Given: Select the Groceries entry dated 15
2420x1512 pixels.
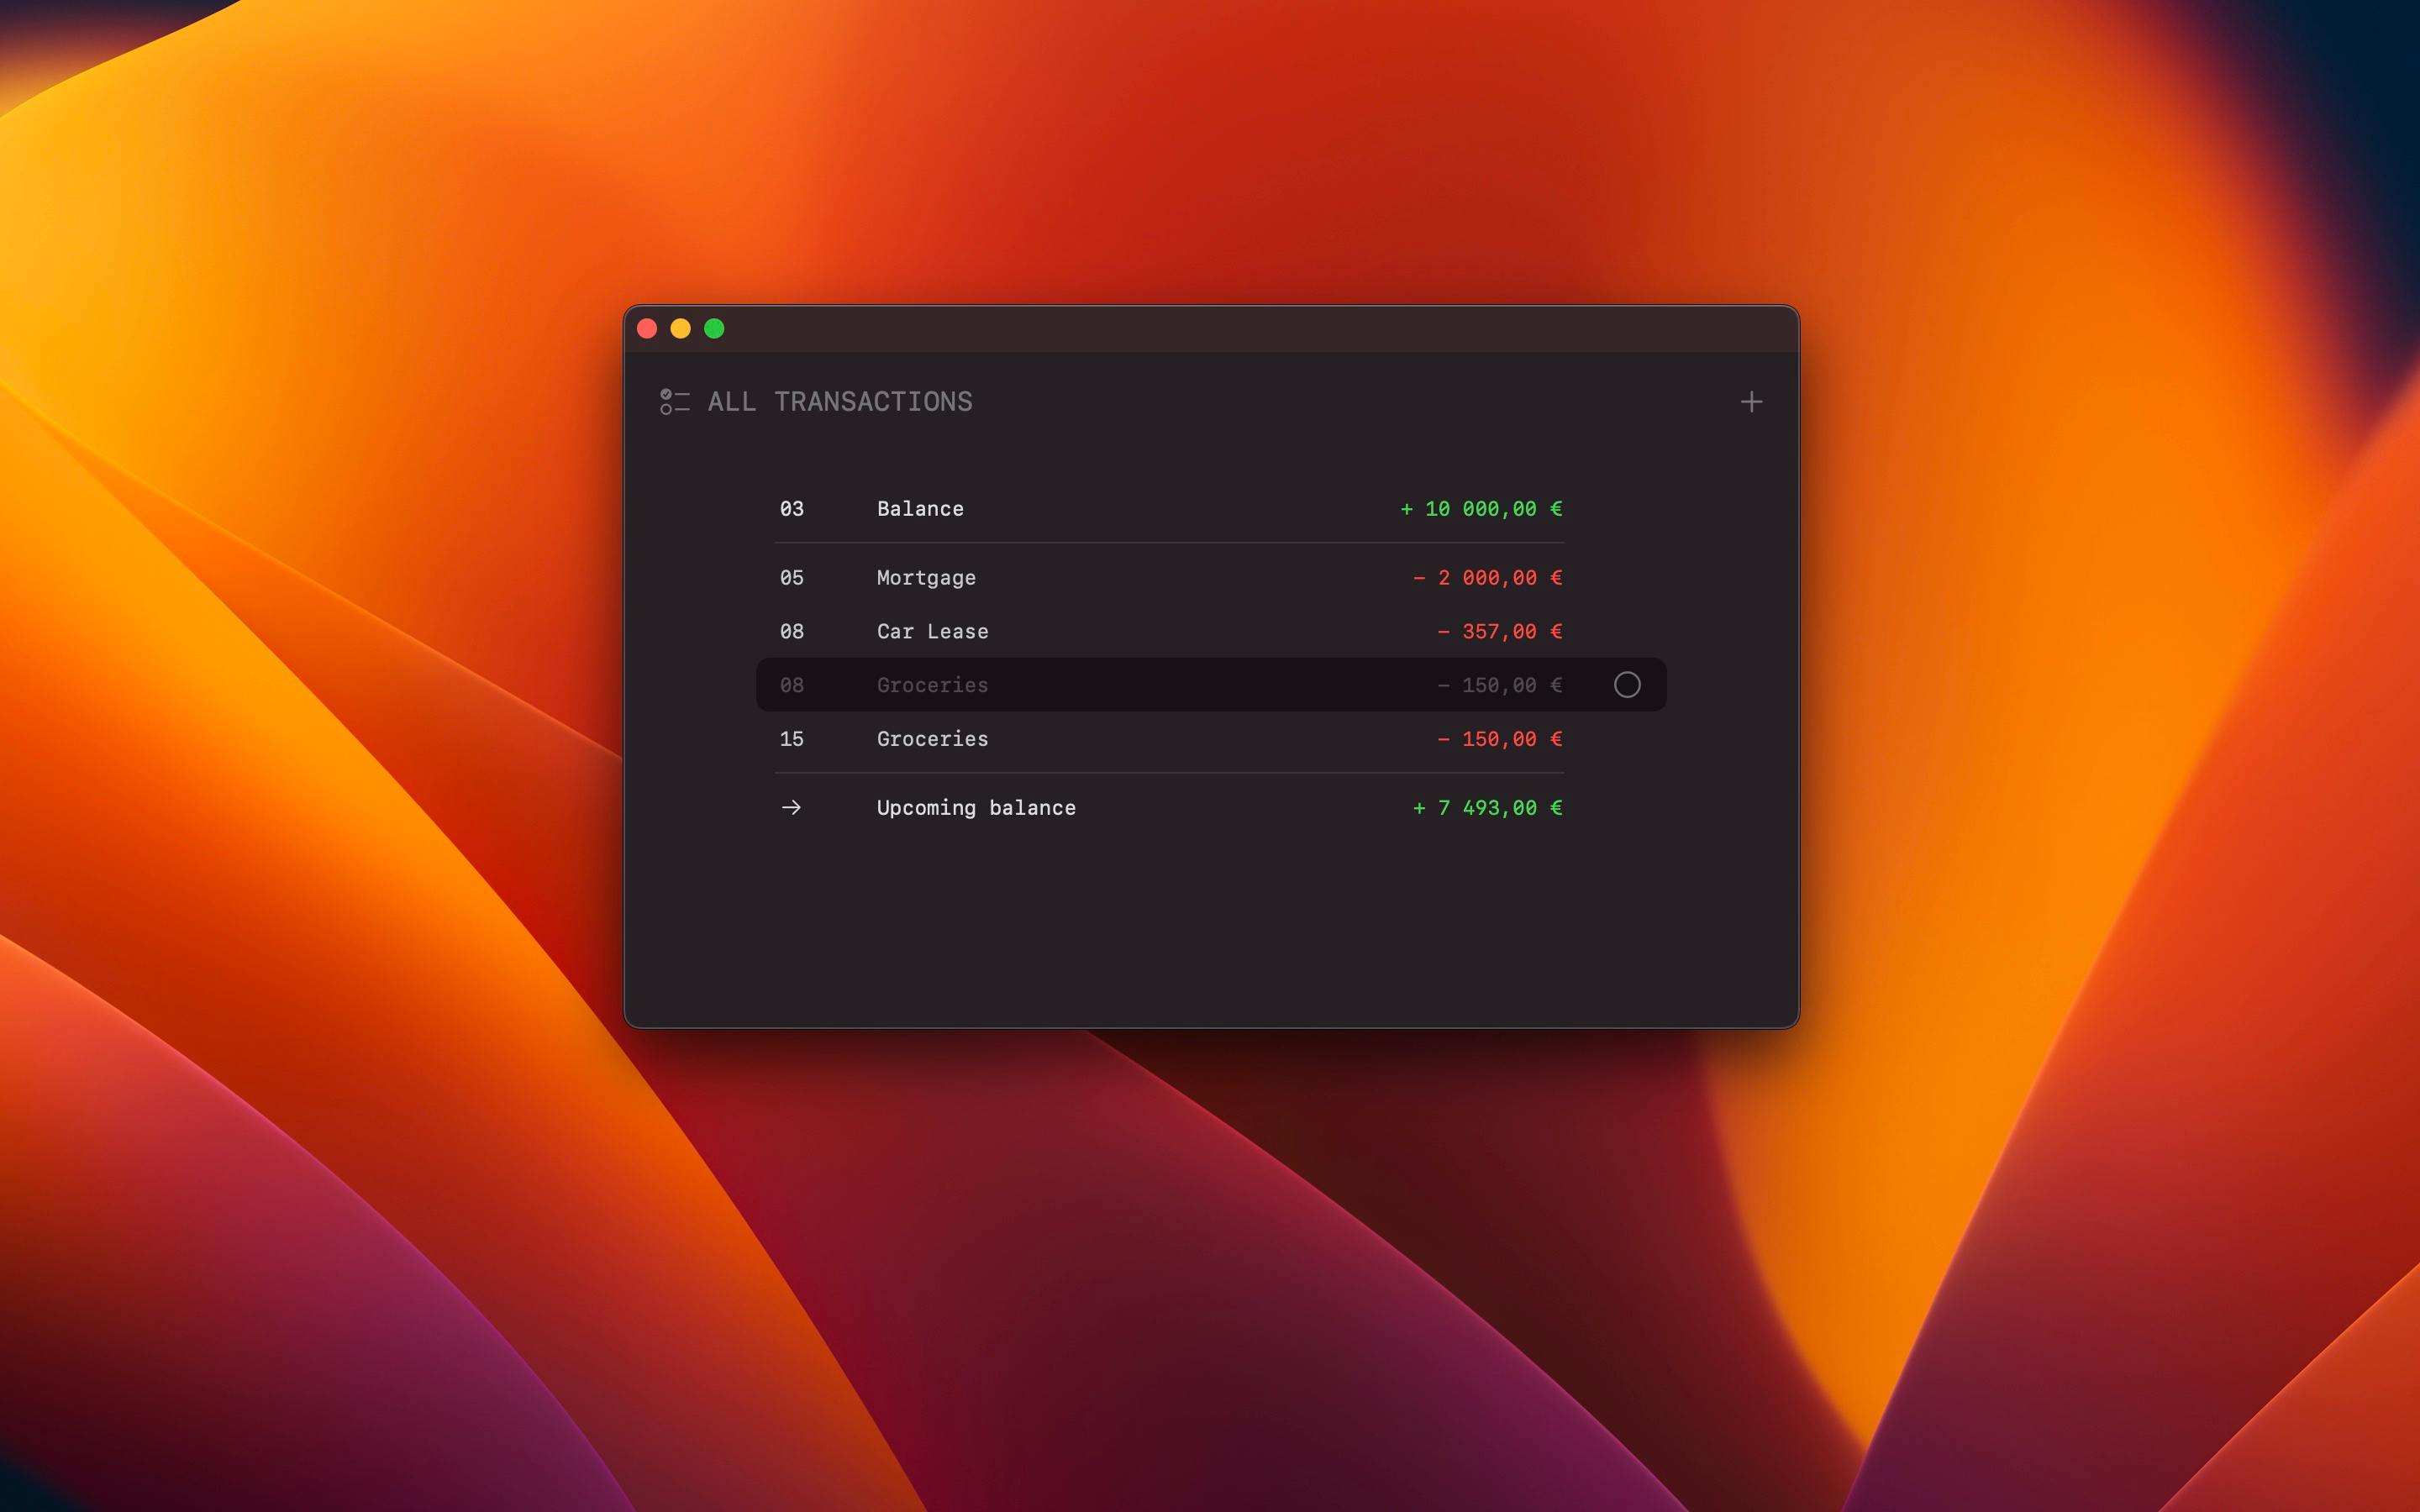Looking at the screenshot, I should [932, 739].
